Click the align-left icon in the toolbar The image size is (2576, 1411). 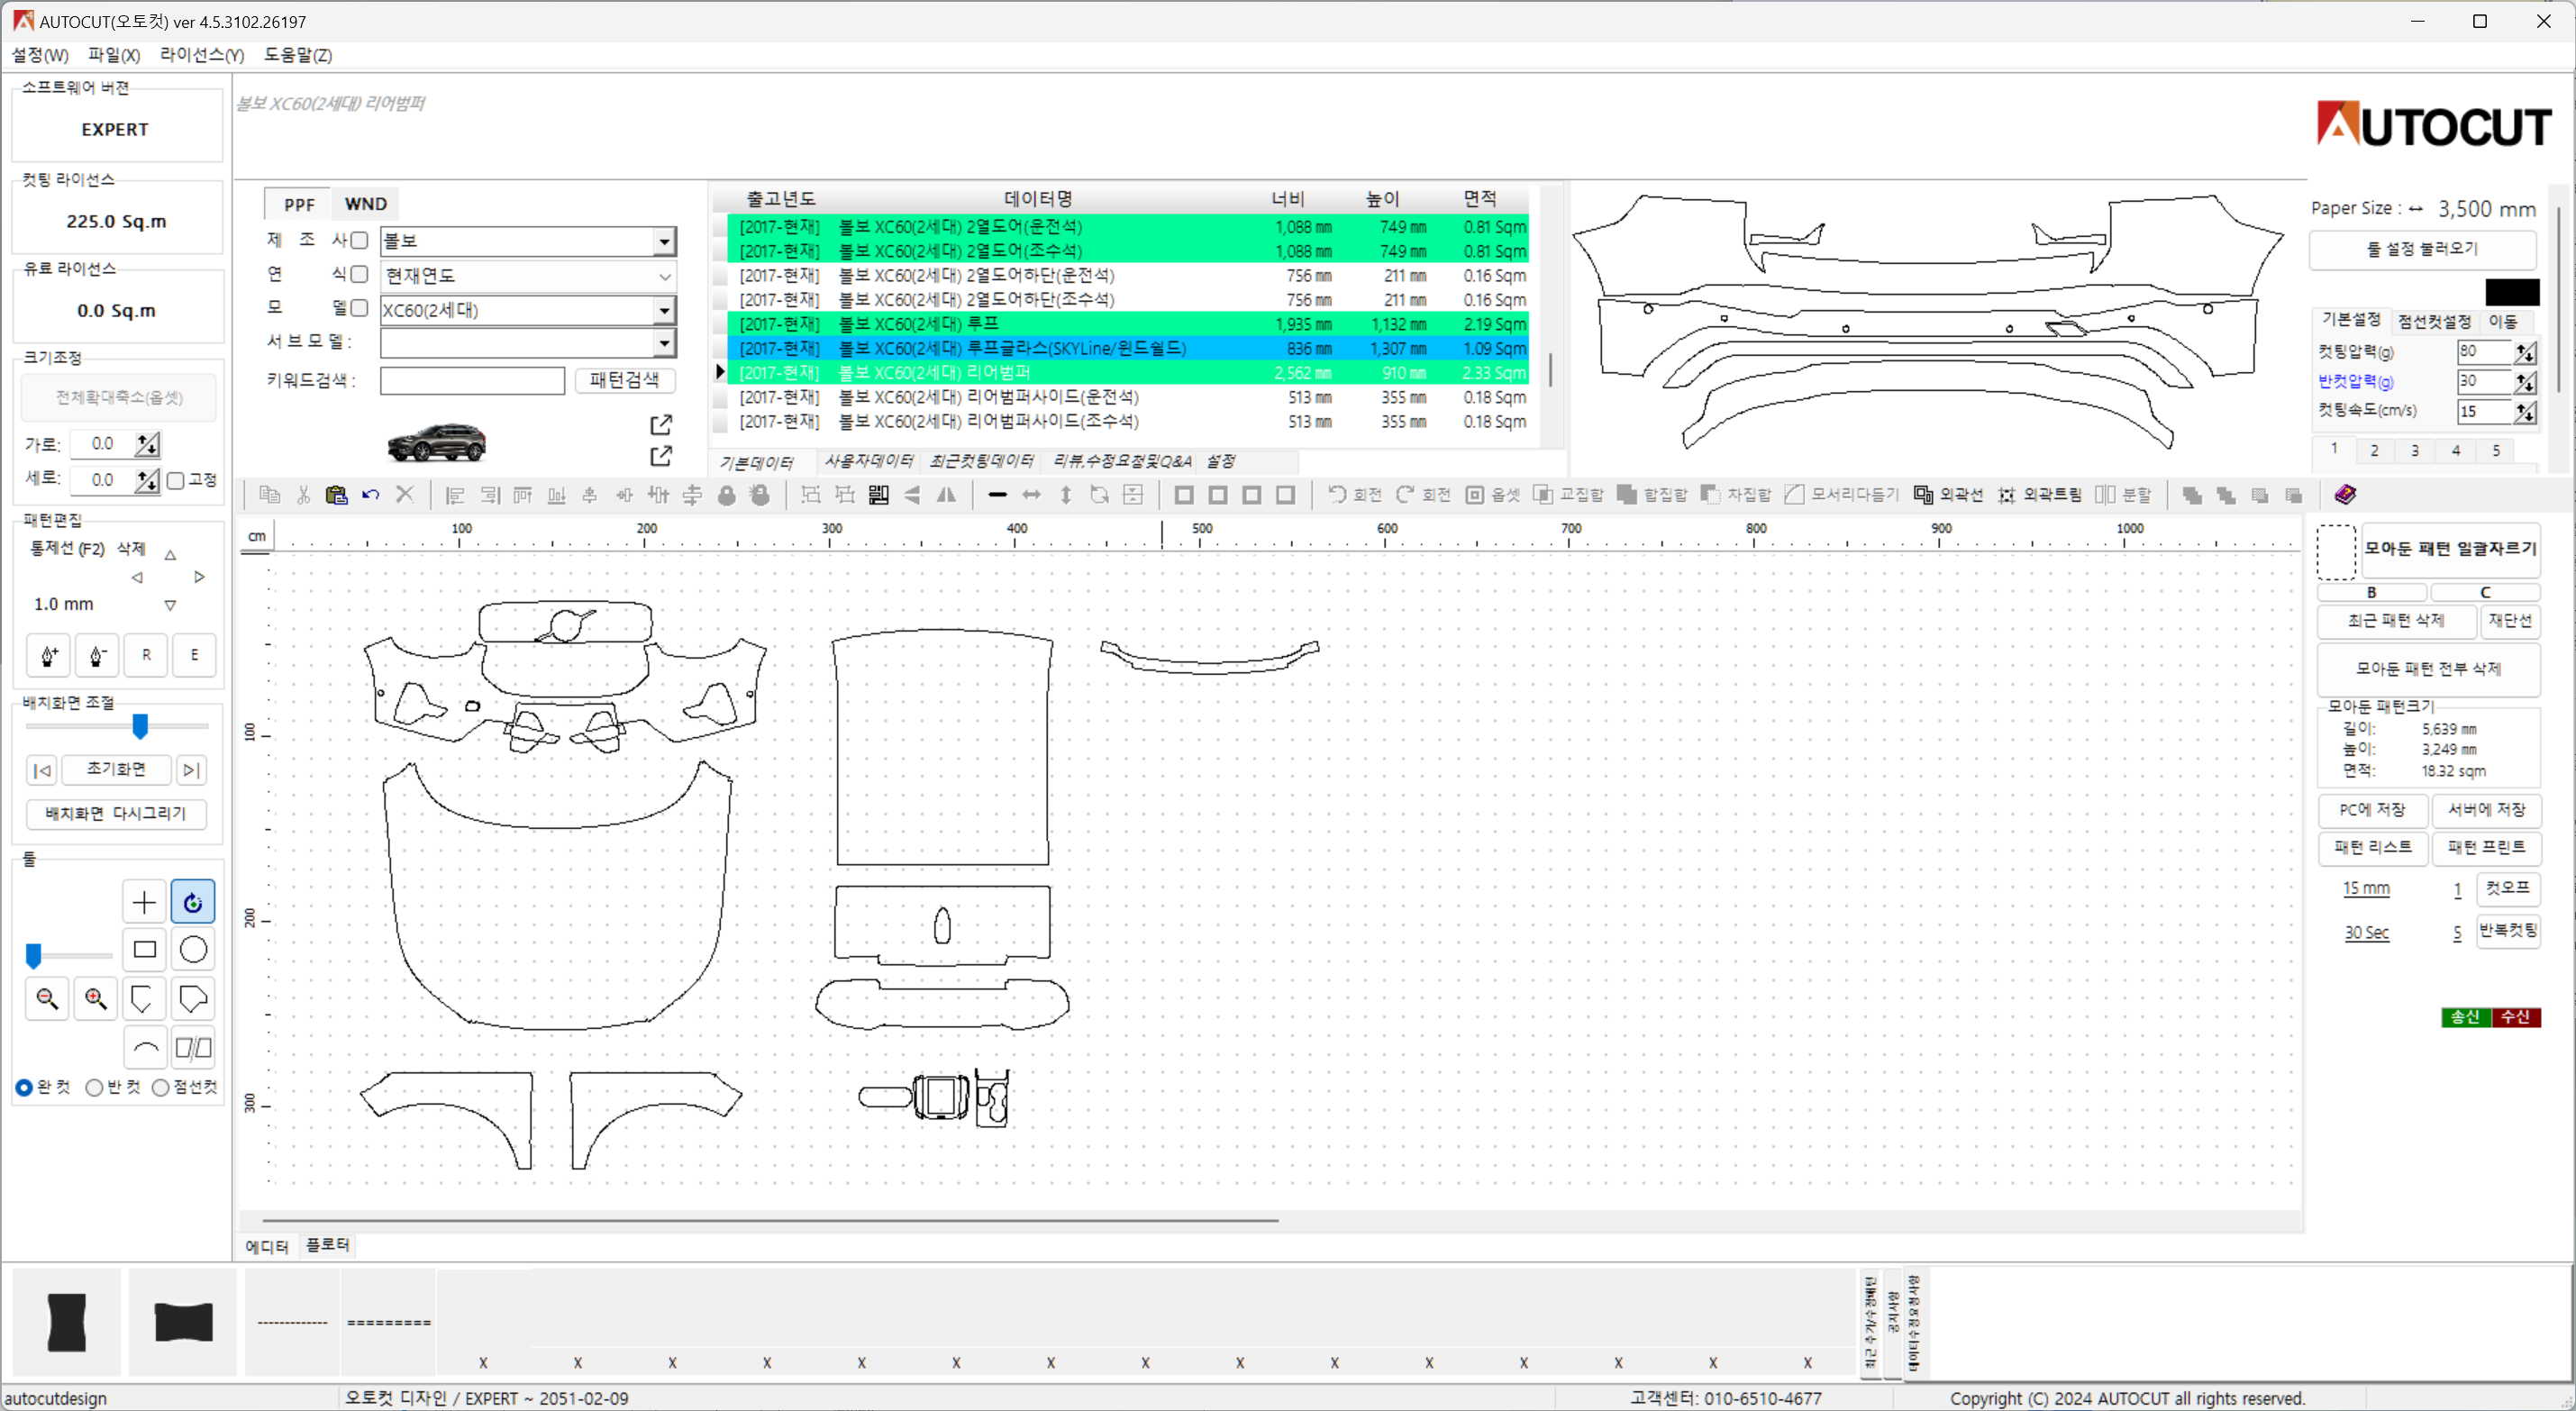(x=455, y=495)
